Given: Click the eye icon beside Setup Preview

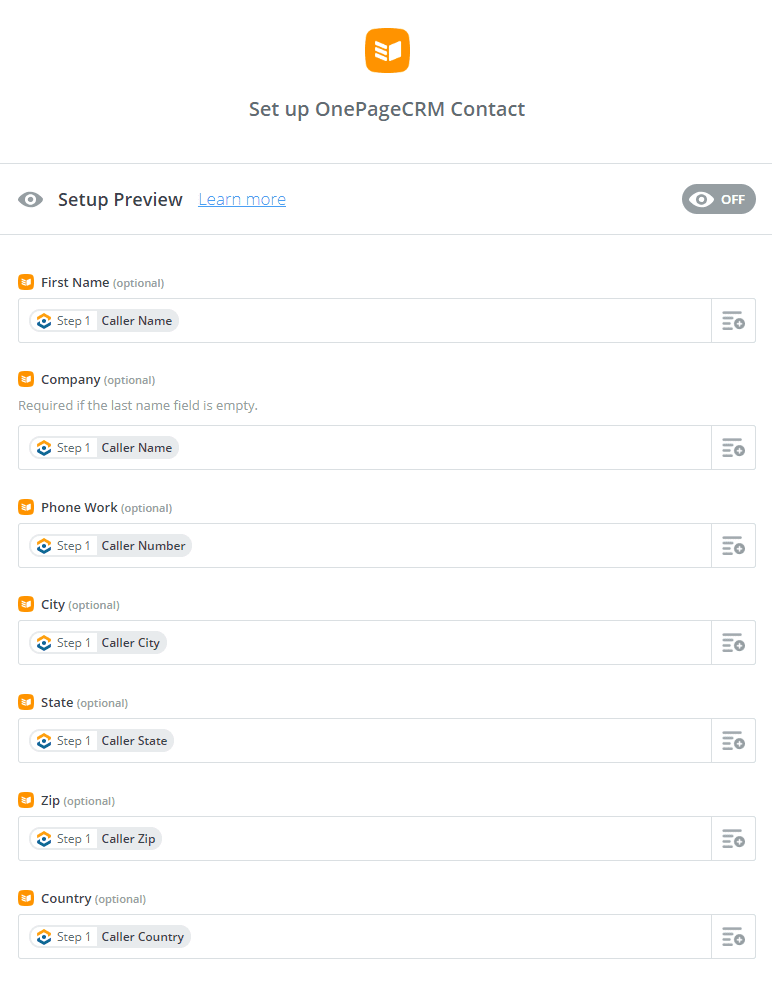Looking at the screenshot, I should (x=30, y=200).
